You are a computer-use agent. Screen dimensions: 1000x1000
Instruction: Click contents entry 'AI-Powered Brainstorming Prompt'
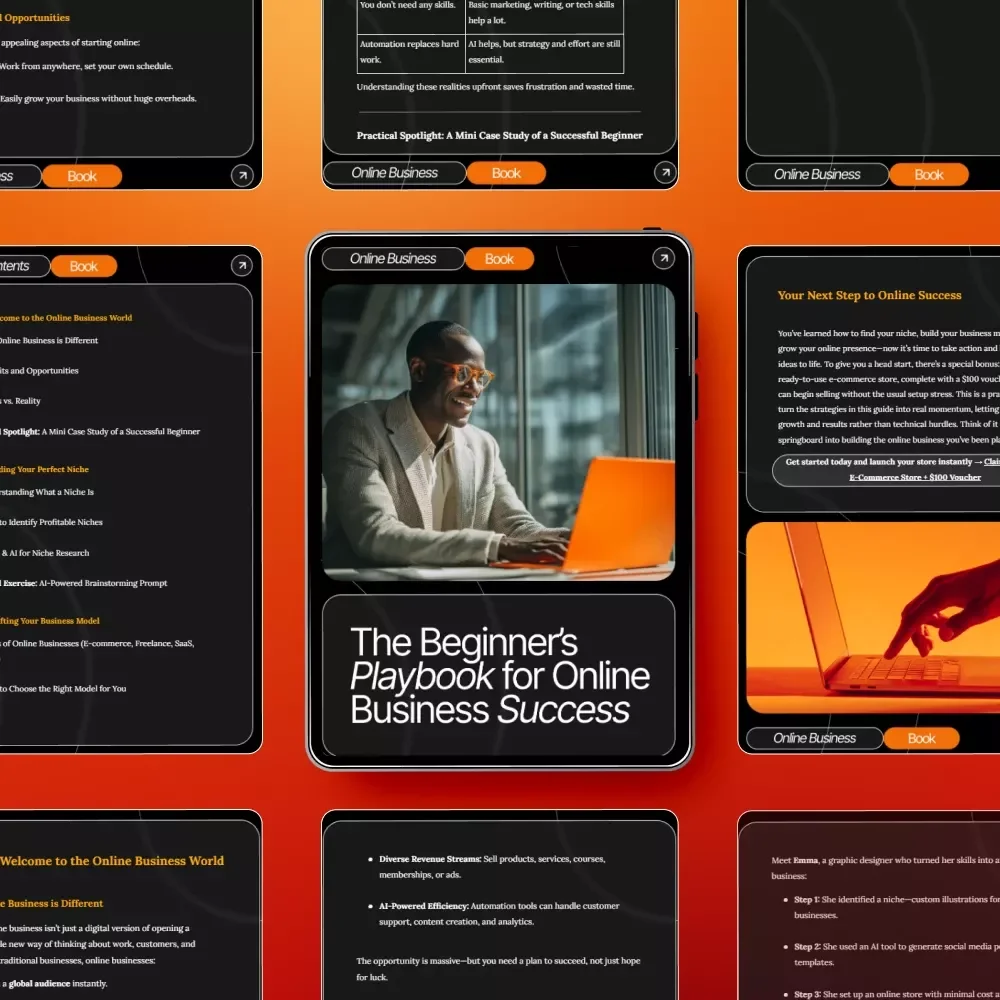[x=103, y=583]
